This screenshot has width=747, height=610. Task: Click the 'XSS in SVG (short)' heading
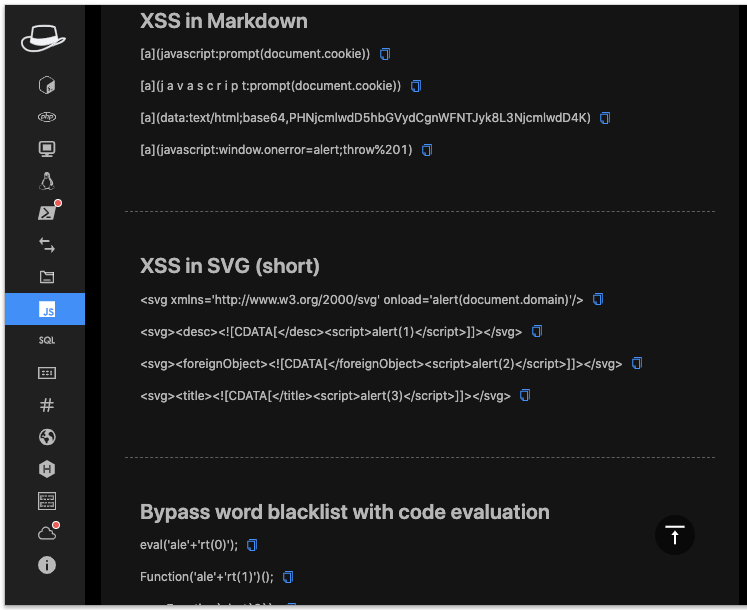pyautogui.click(x=230, y=266)
